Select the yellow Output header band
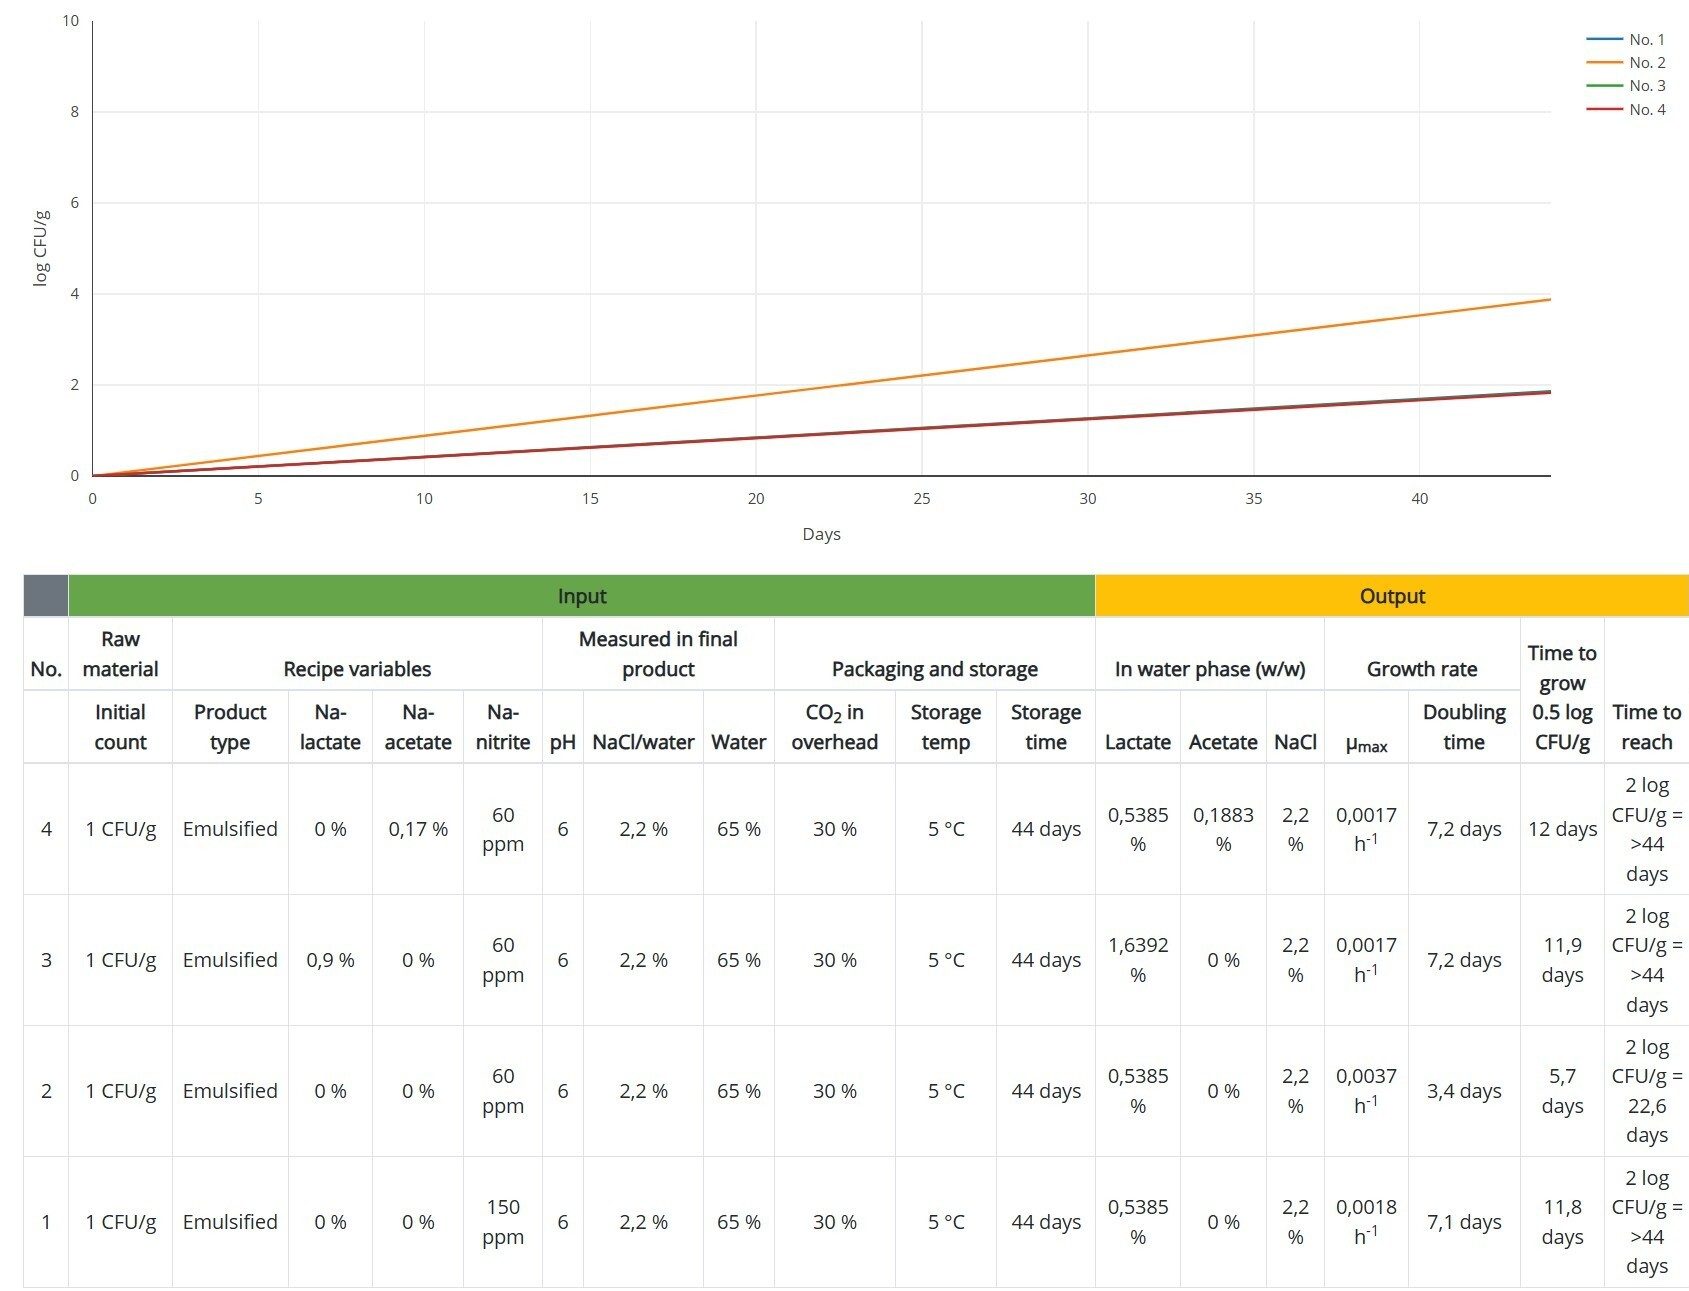The width and height of the screenshot is (1689, 1291). click(1391, 596)
